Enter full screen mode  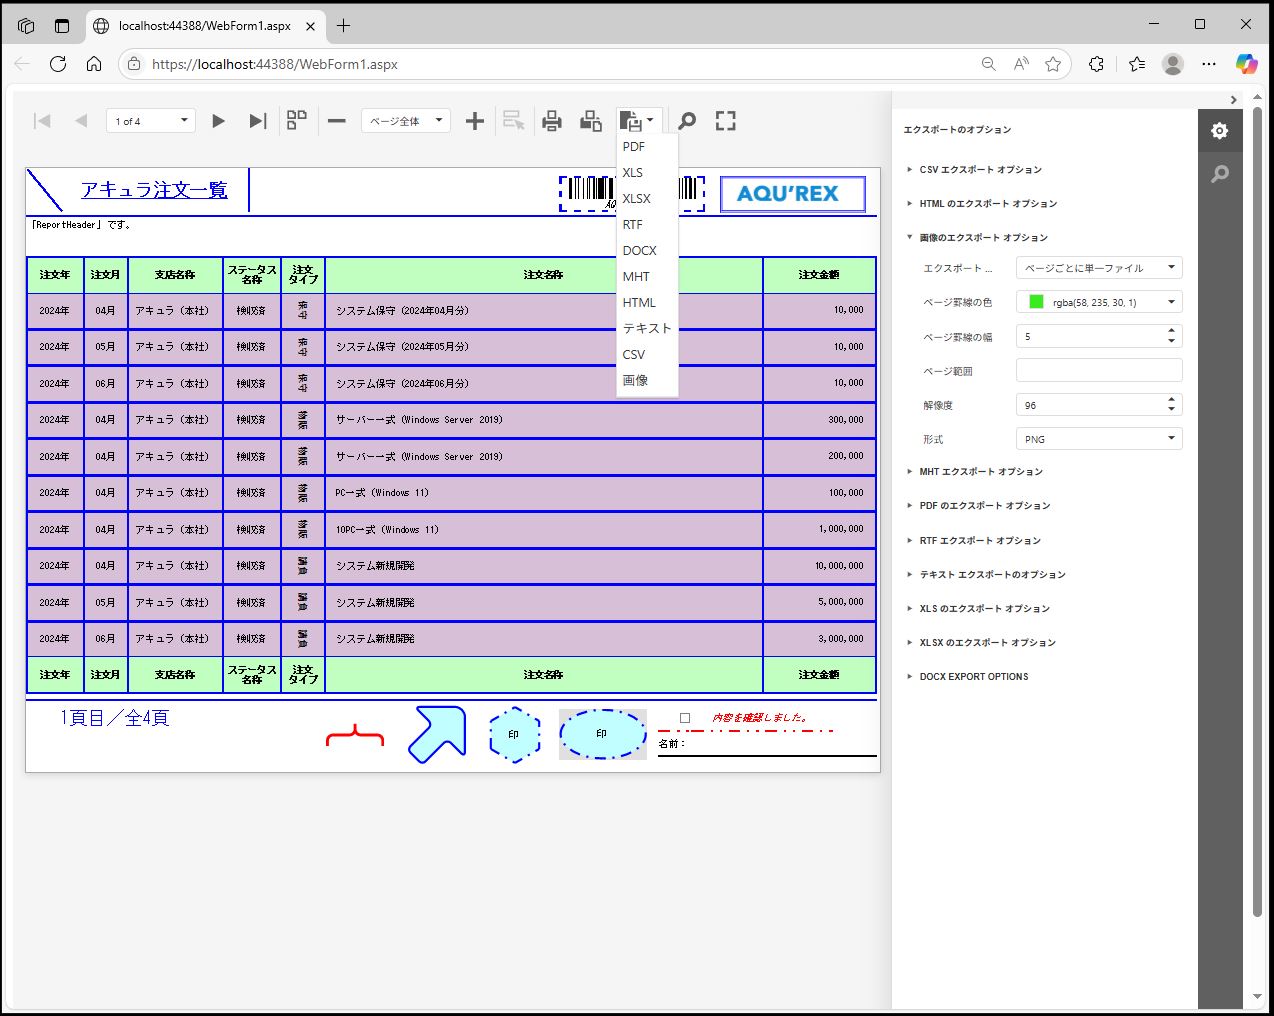pos(726,121)
